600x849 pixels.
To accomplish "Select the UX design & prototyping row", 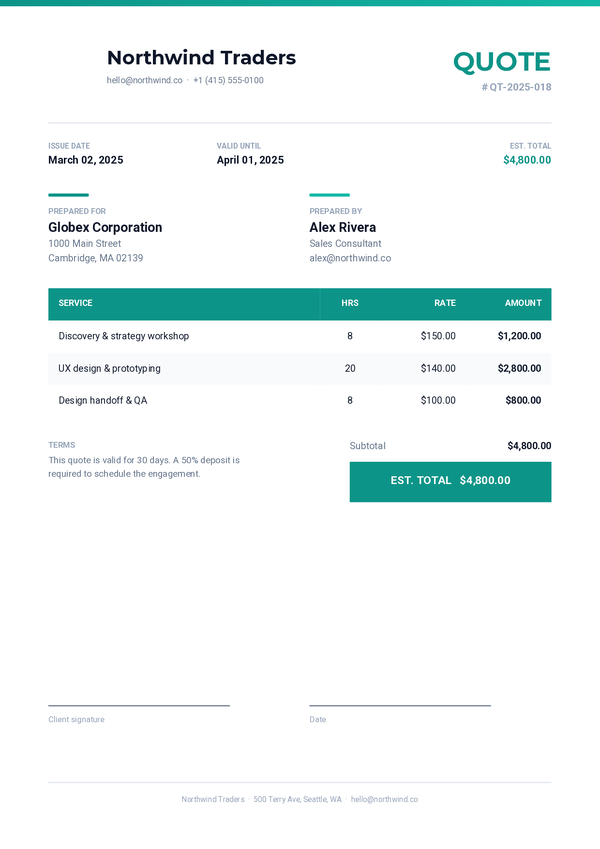I will (299, 368).
